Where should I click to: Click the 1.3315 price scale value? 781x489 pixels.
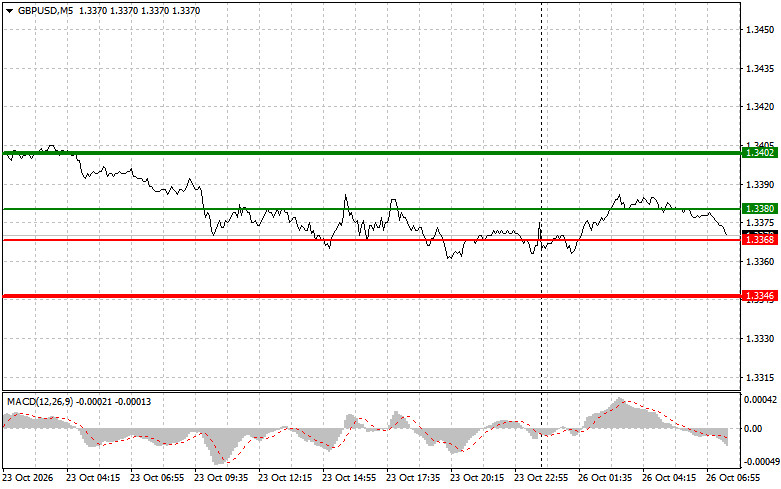click(x=760, y=377)
